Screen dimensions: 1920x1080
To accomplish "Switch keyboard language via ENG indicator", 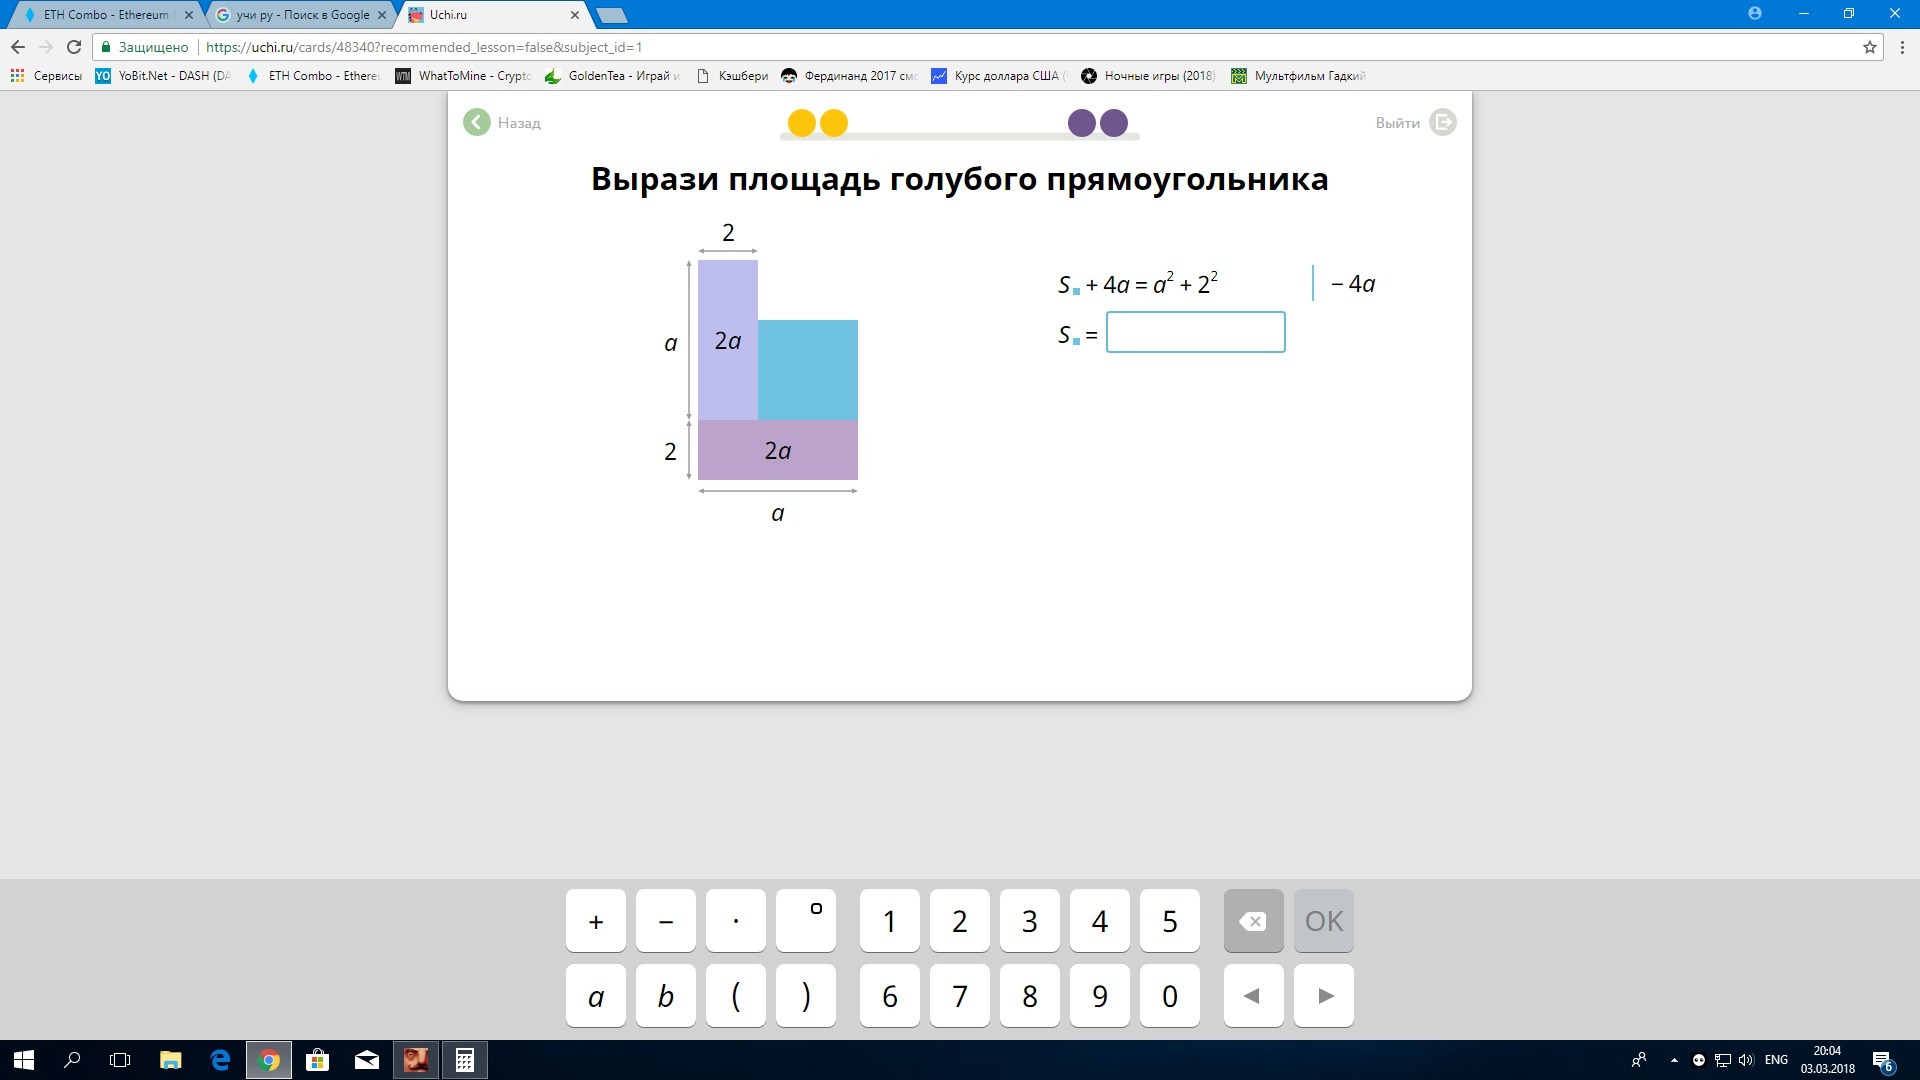I will (1777, 1060).
